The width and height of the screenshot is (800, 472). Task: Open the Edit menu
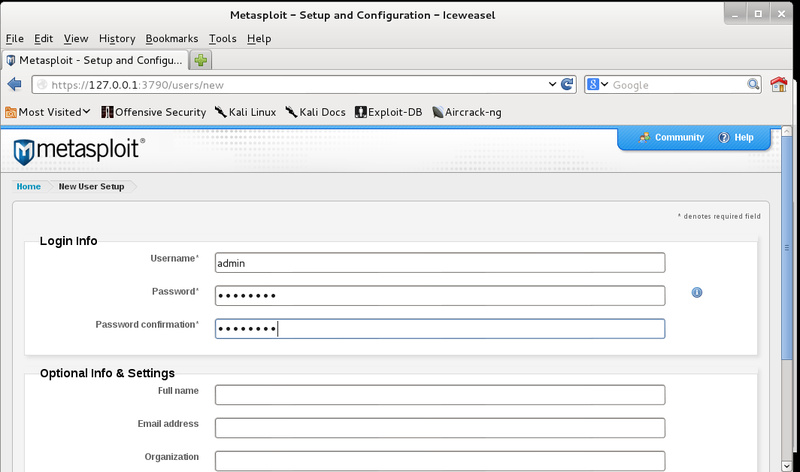[x=43, y=39]
